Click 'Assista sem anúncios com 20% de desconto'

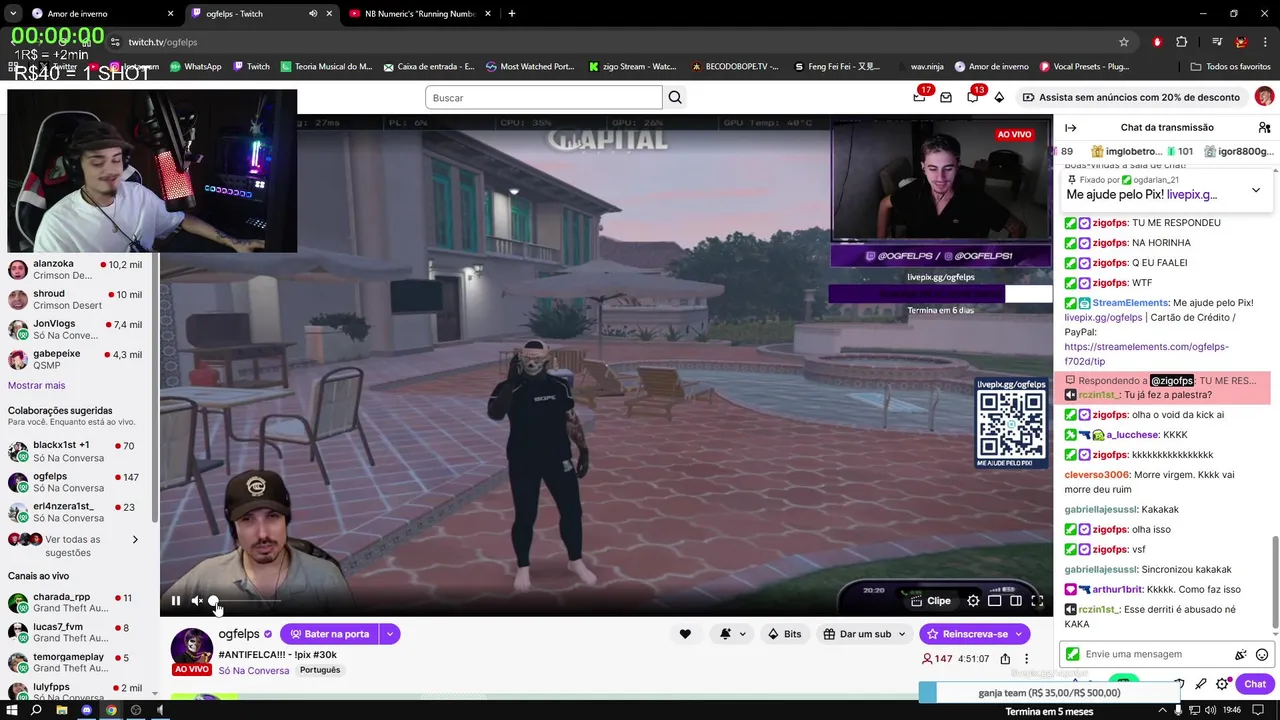click(1130, 97)
